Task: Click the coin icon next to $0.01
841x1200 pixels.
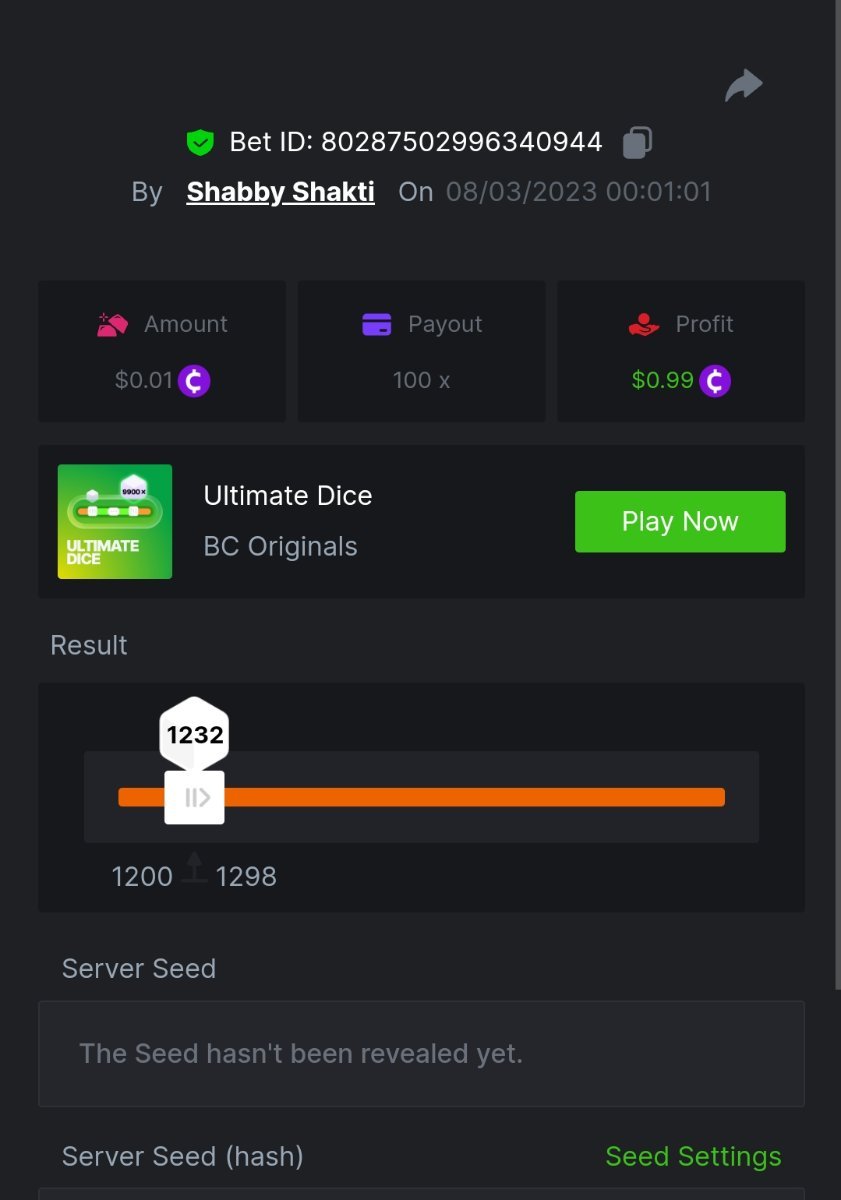Action: (194, 380)
